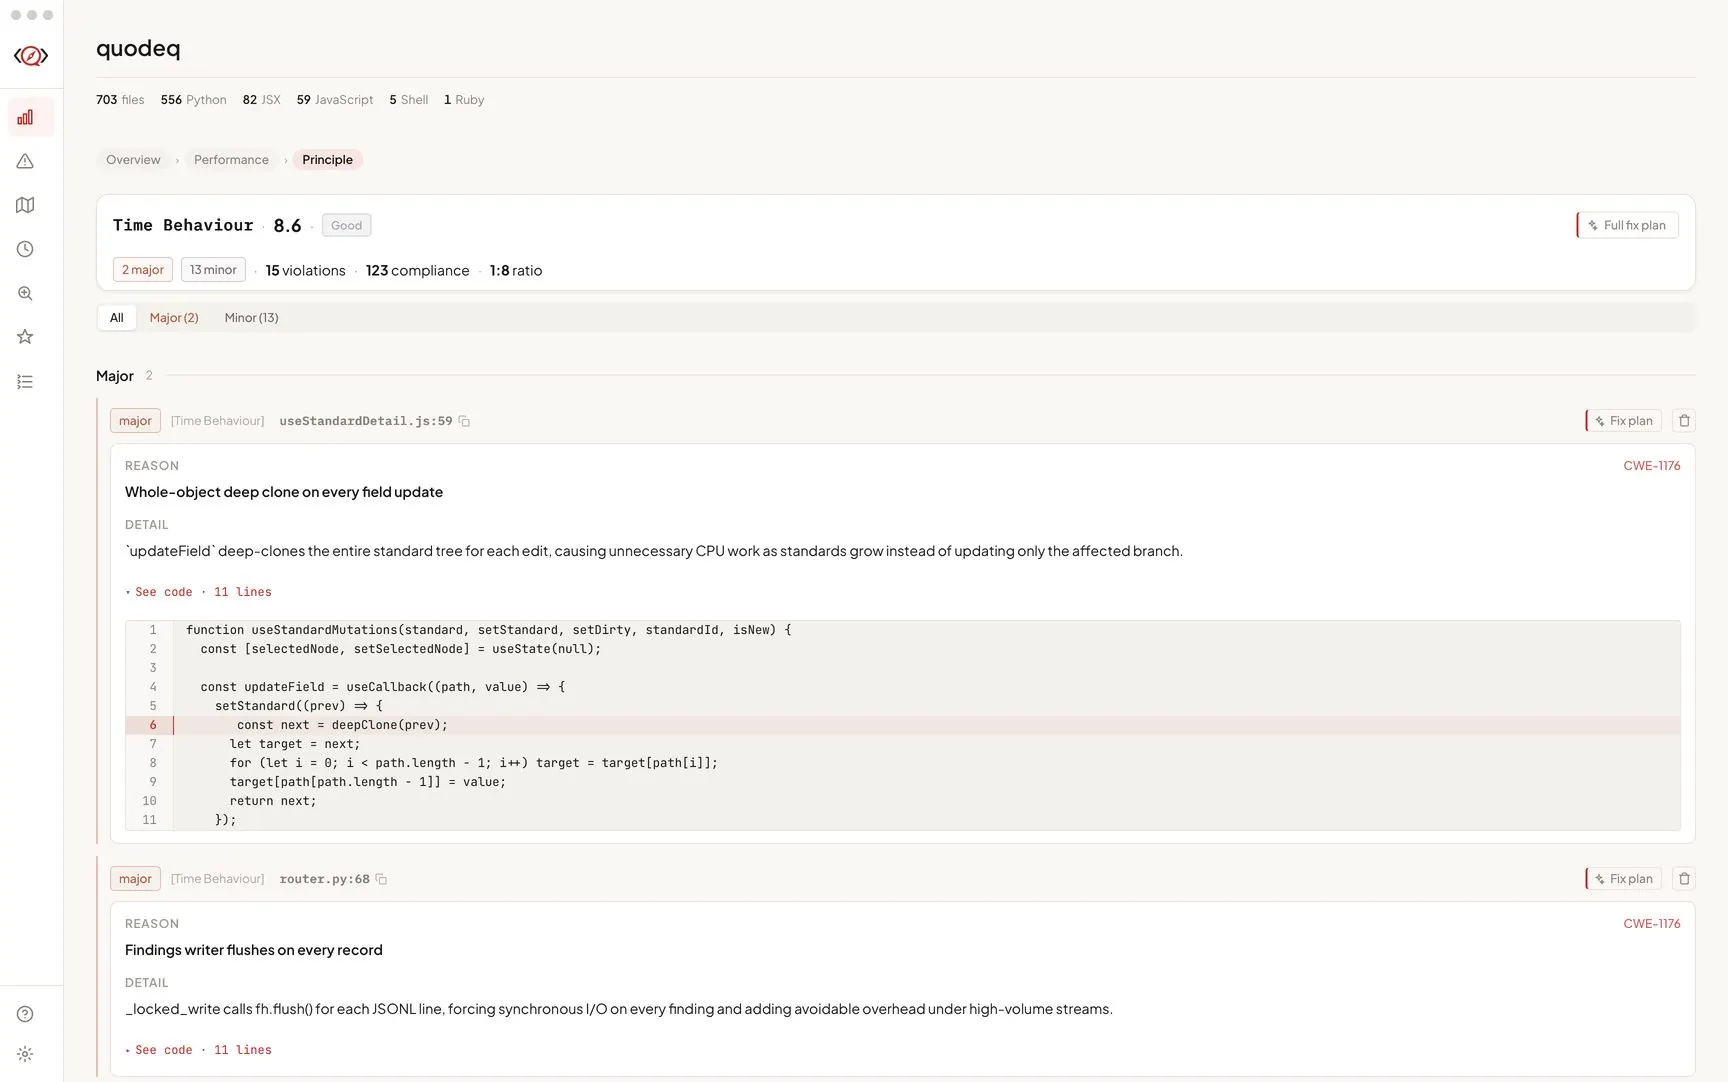Viewport: 1728px width, 1082px height.
Task: Click the Full fix plan button
Action: click(x=1628, y=225)
